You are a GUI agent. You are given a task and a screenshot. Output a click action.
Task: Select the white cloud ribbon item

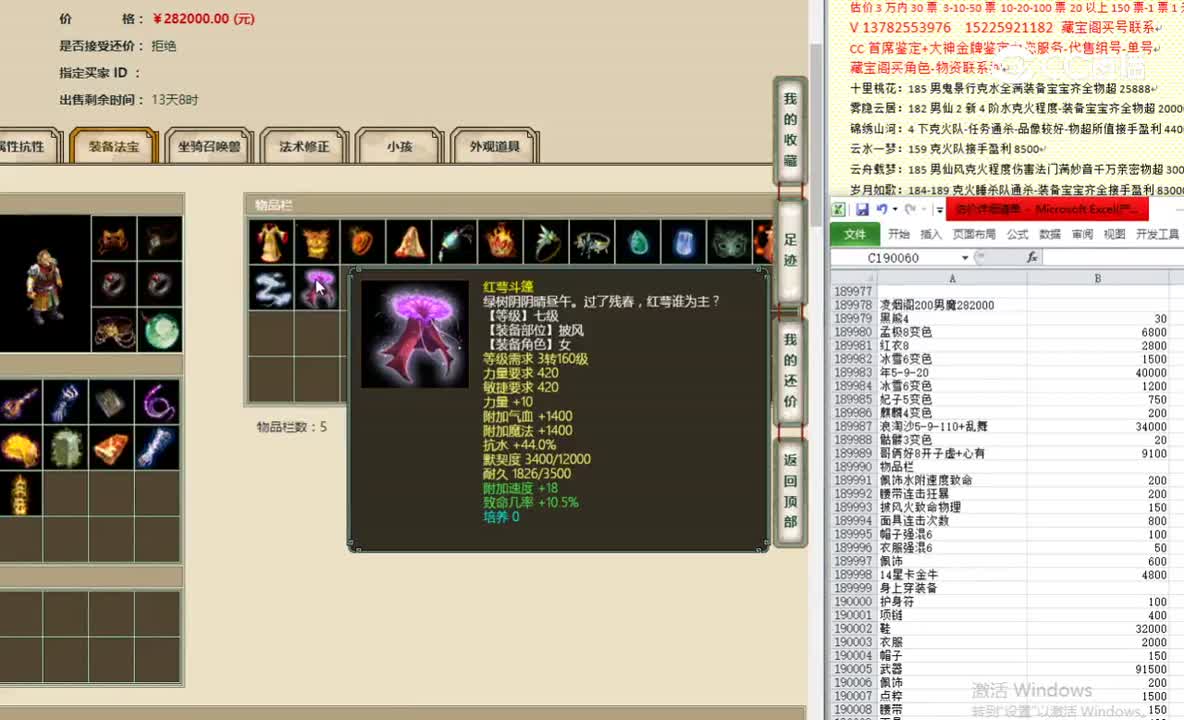pyautogui.click(x=271, y=288)
